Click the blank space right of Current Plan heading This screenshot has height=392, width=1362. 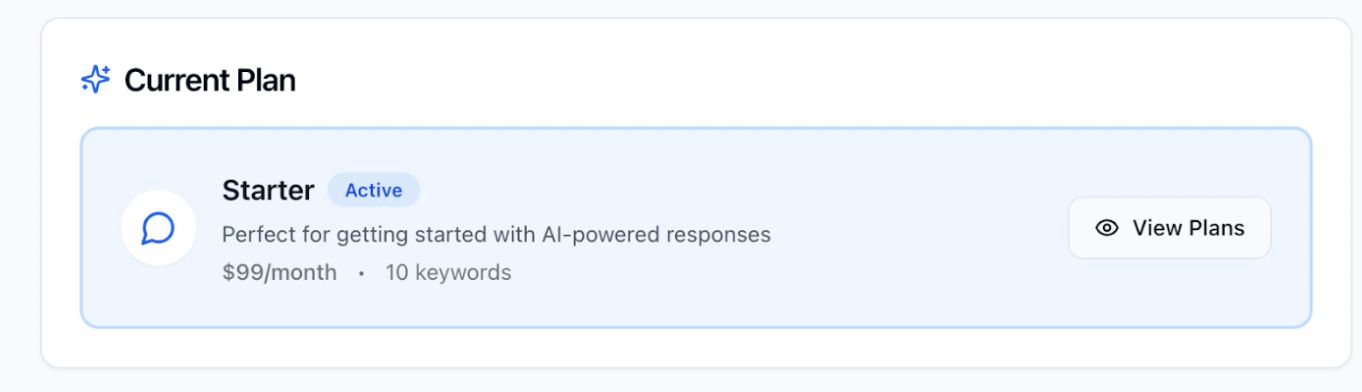[x=800, y=80]
